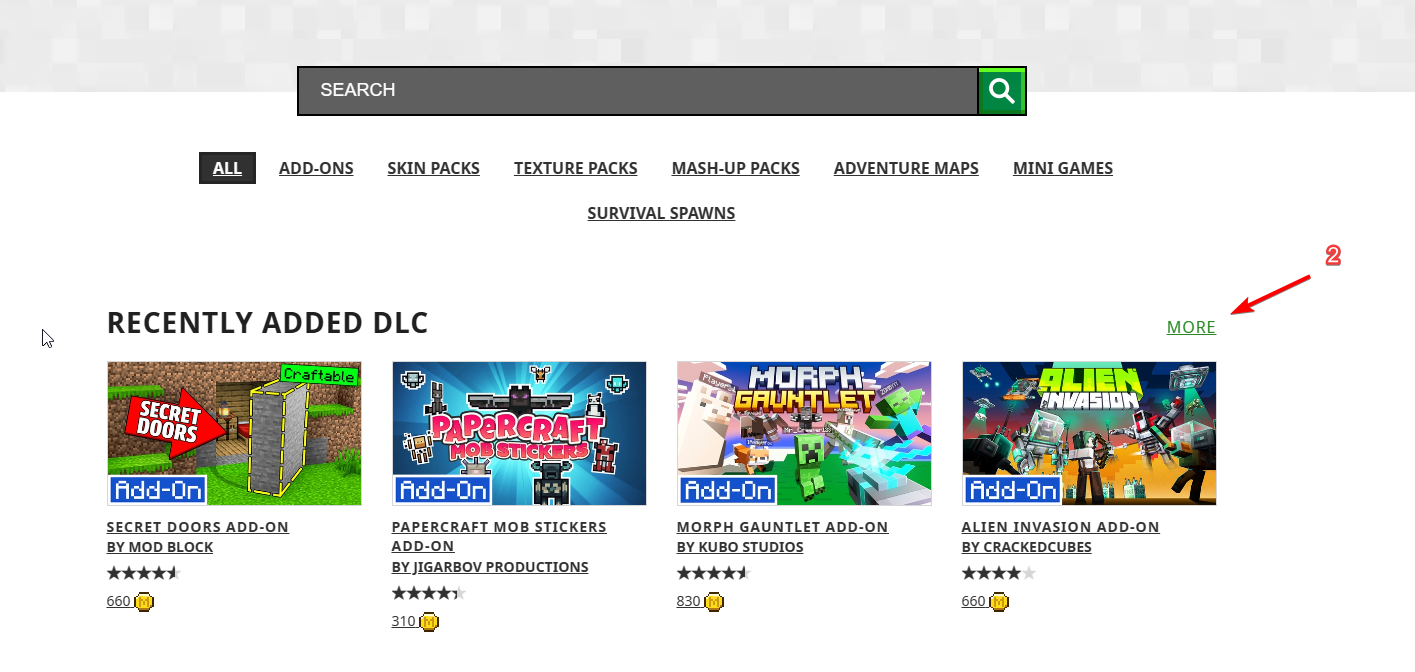
Task: Click the 660 price under Alien Invasion
Action: tap(974, 601)
